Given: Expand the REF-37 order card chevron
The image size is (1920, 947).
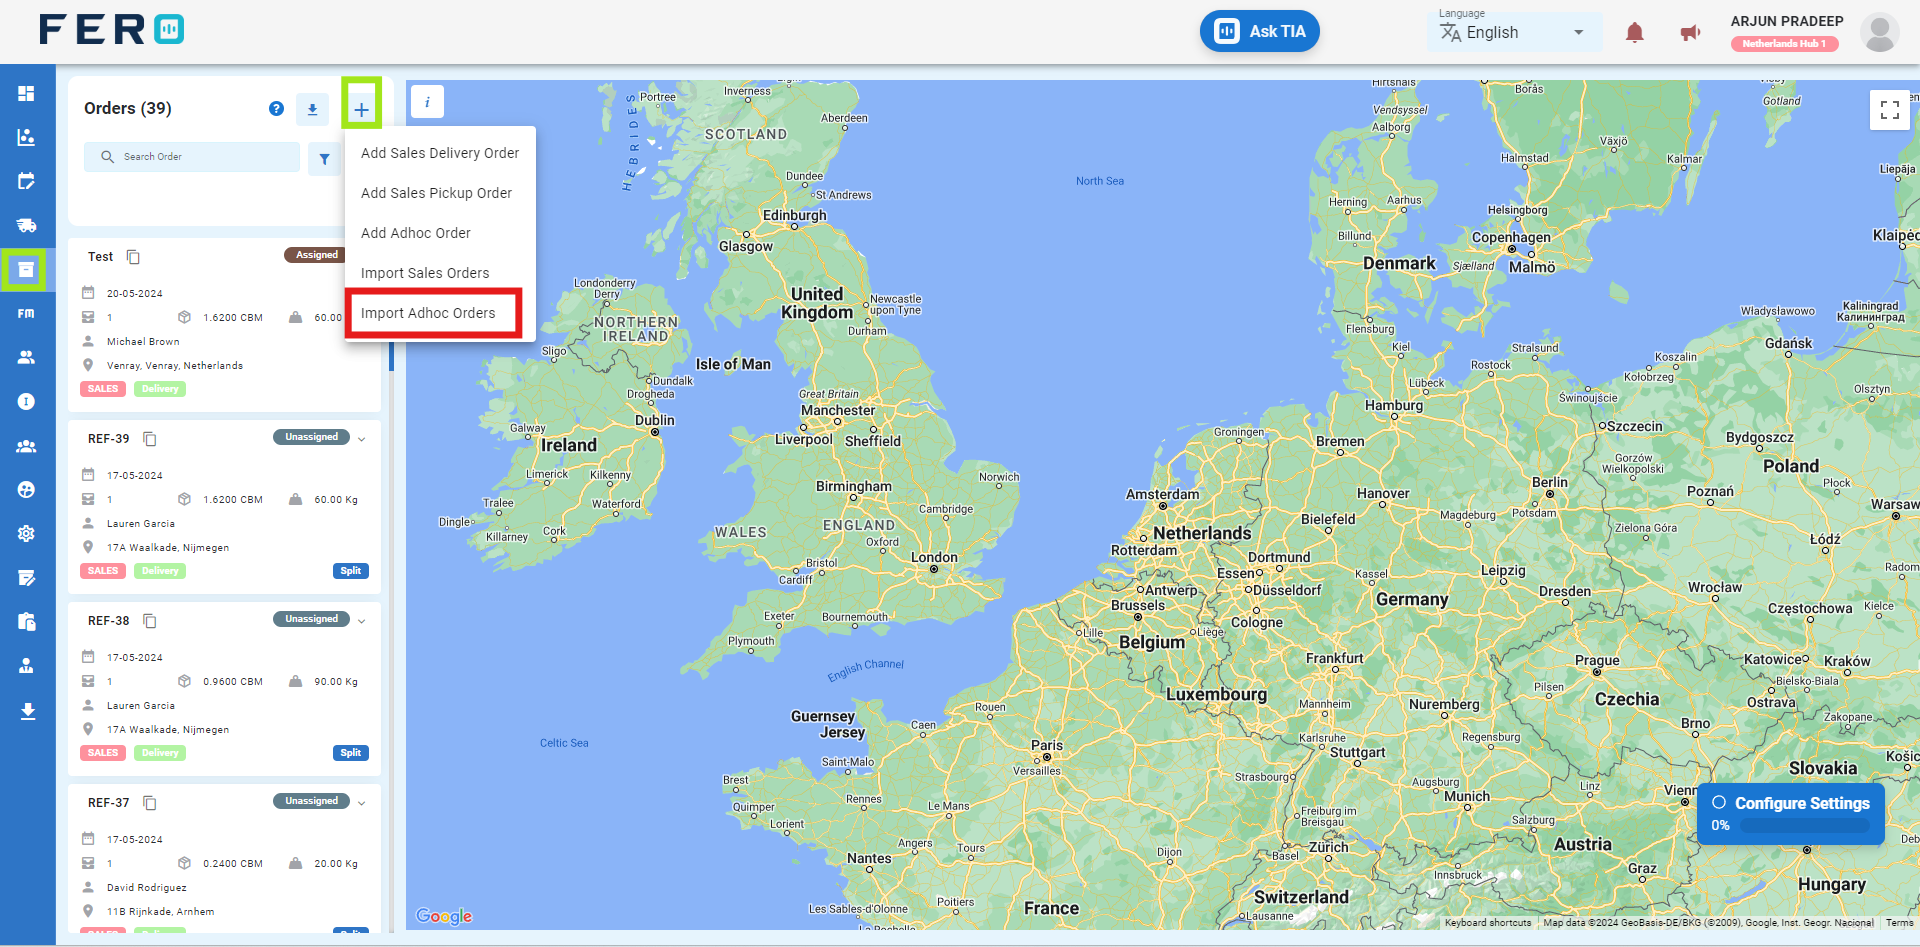Looking at the screenshot, I should [x=362, y=803].
